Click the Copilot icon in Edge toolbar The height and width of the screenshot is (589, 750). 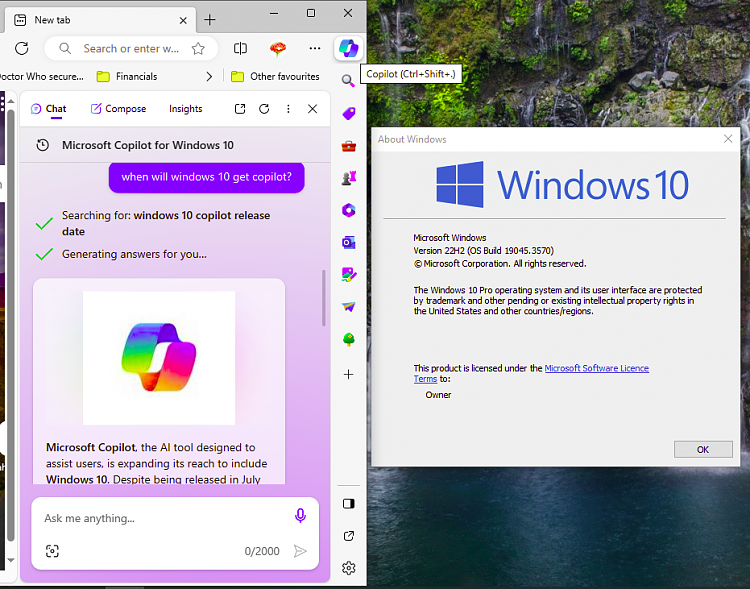point(349,48)
